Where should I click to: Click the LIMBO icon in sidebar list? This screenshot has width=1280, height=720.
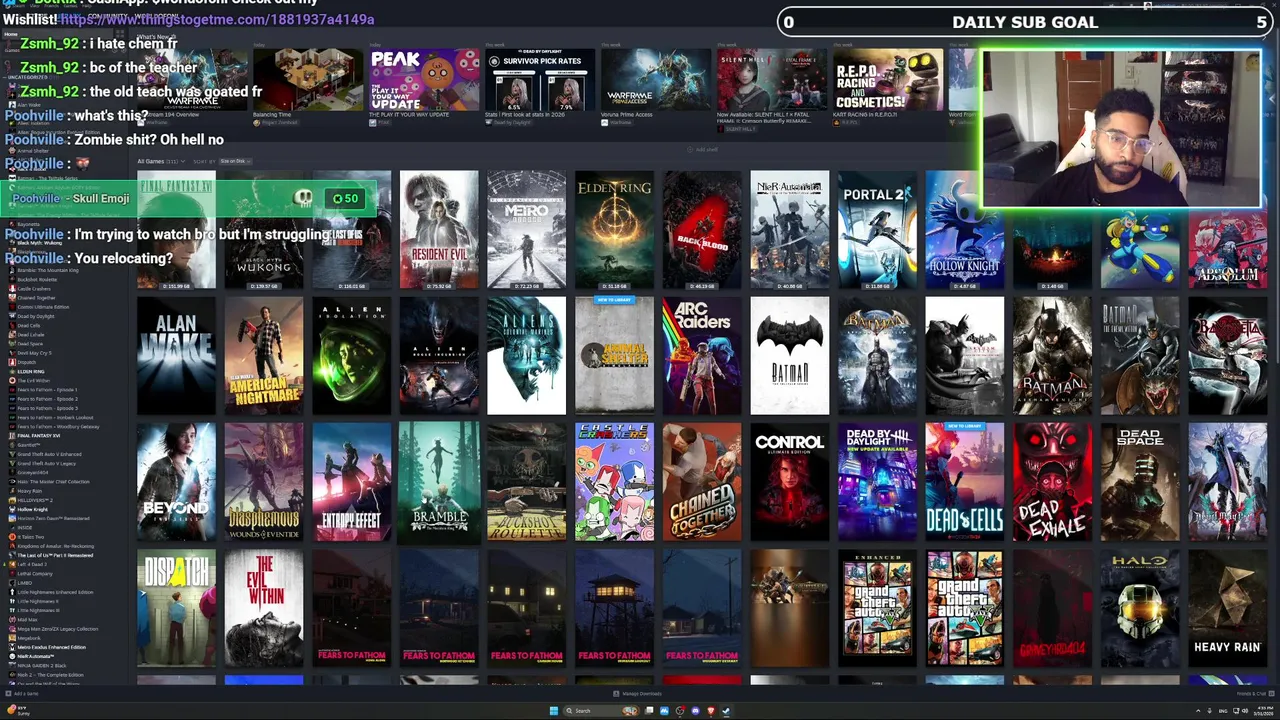coord(12,583)
